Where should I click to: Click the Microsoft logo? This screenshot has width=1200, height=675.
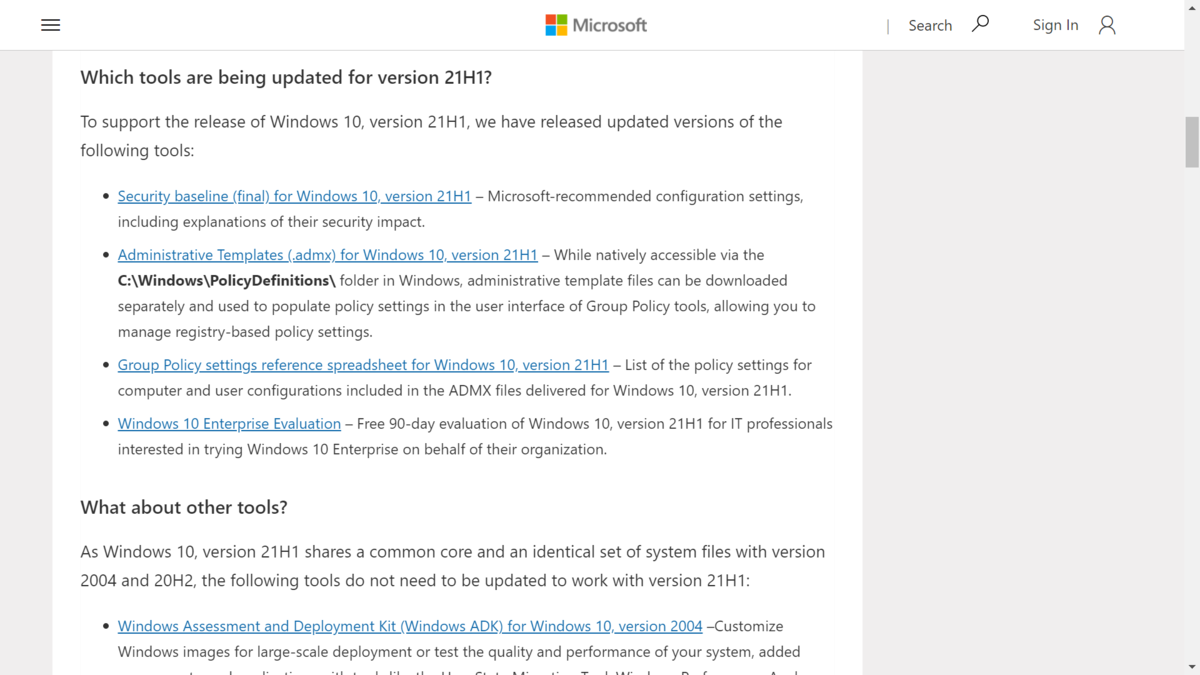(596, 25)
